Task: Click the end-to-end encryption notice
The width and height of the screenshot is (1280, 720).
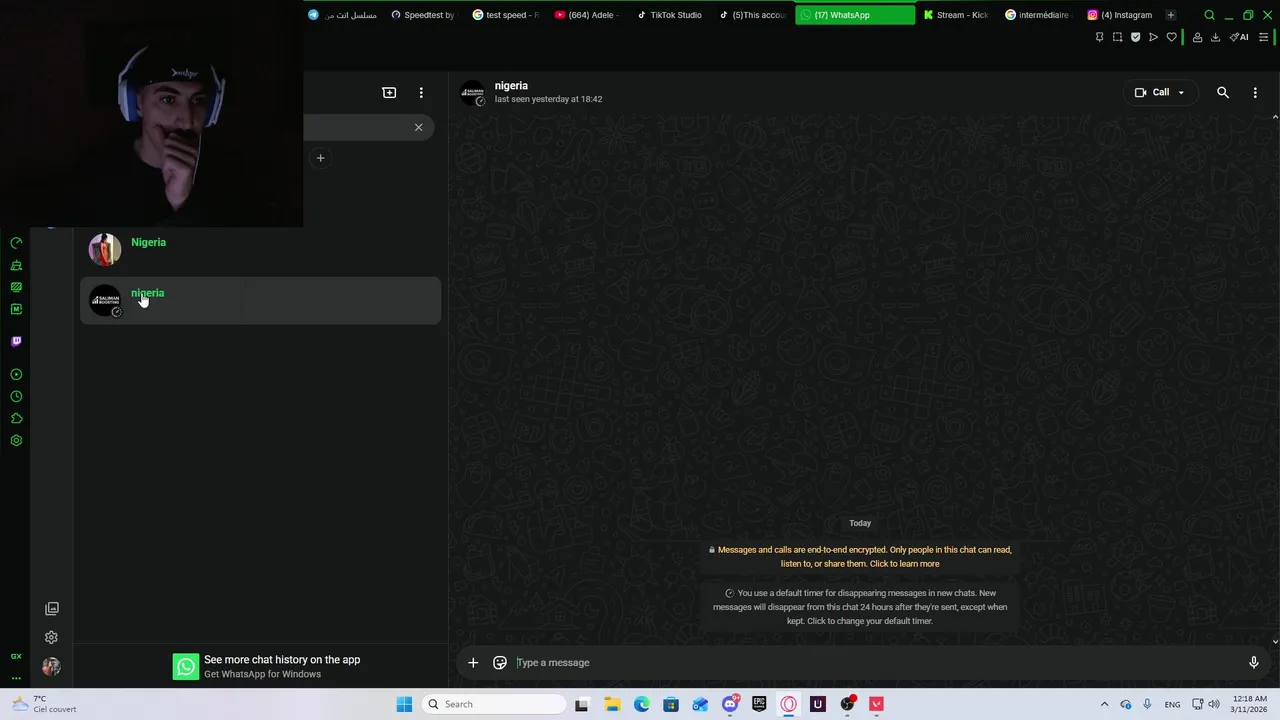Action: coord(860,557)
